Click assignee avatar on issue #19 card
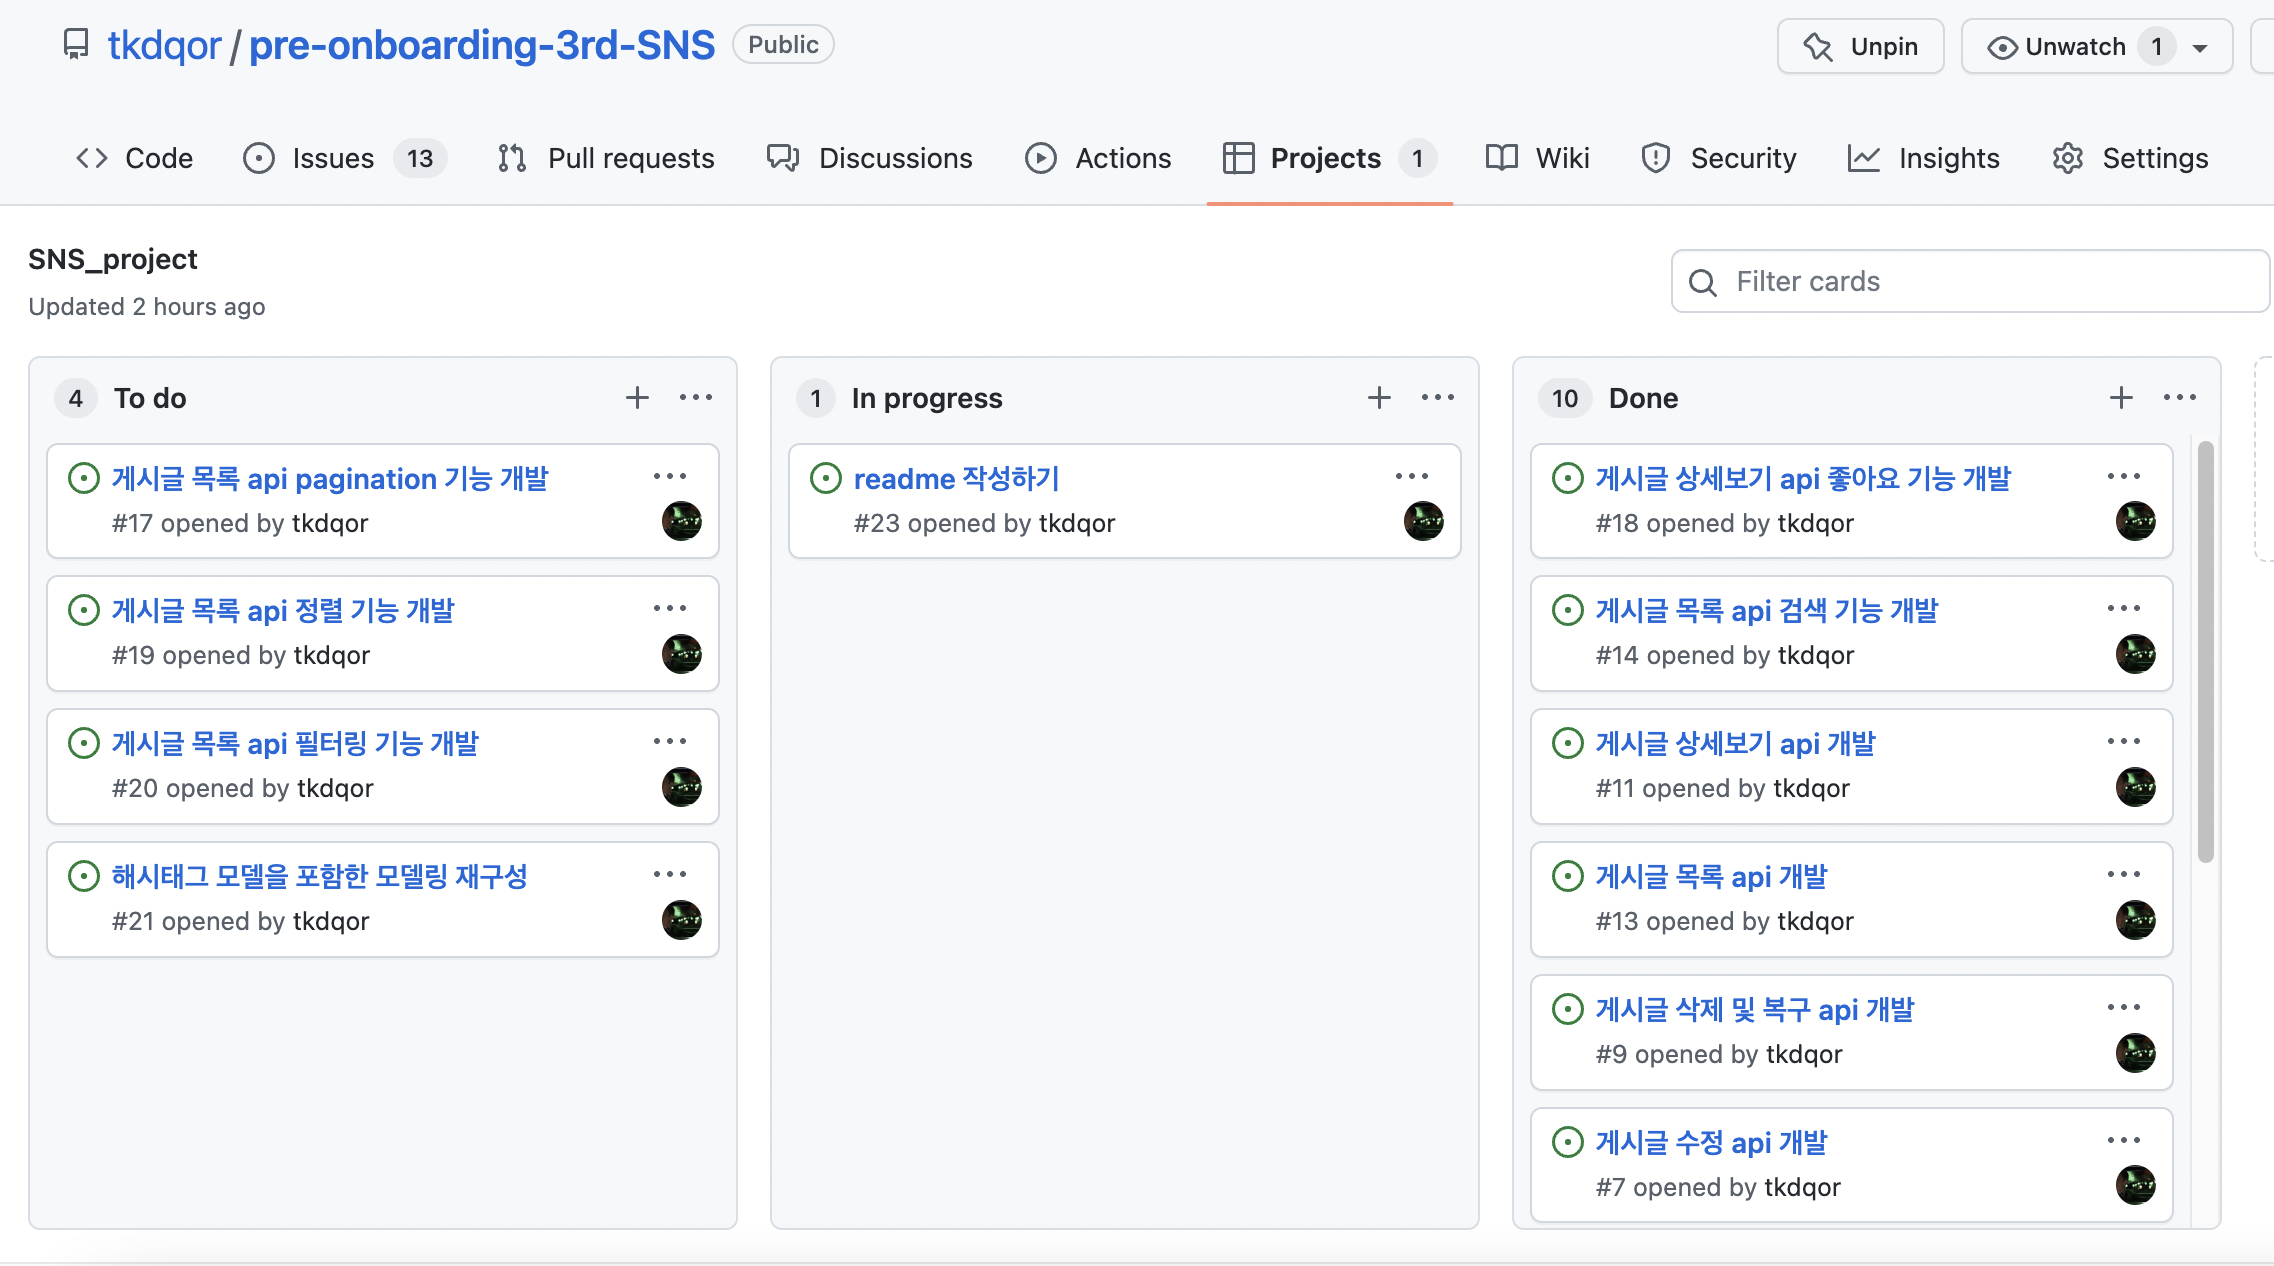This screenshot has height=1266, width=2274. pyautogui.click(x=682, y=654)
